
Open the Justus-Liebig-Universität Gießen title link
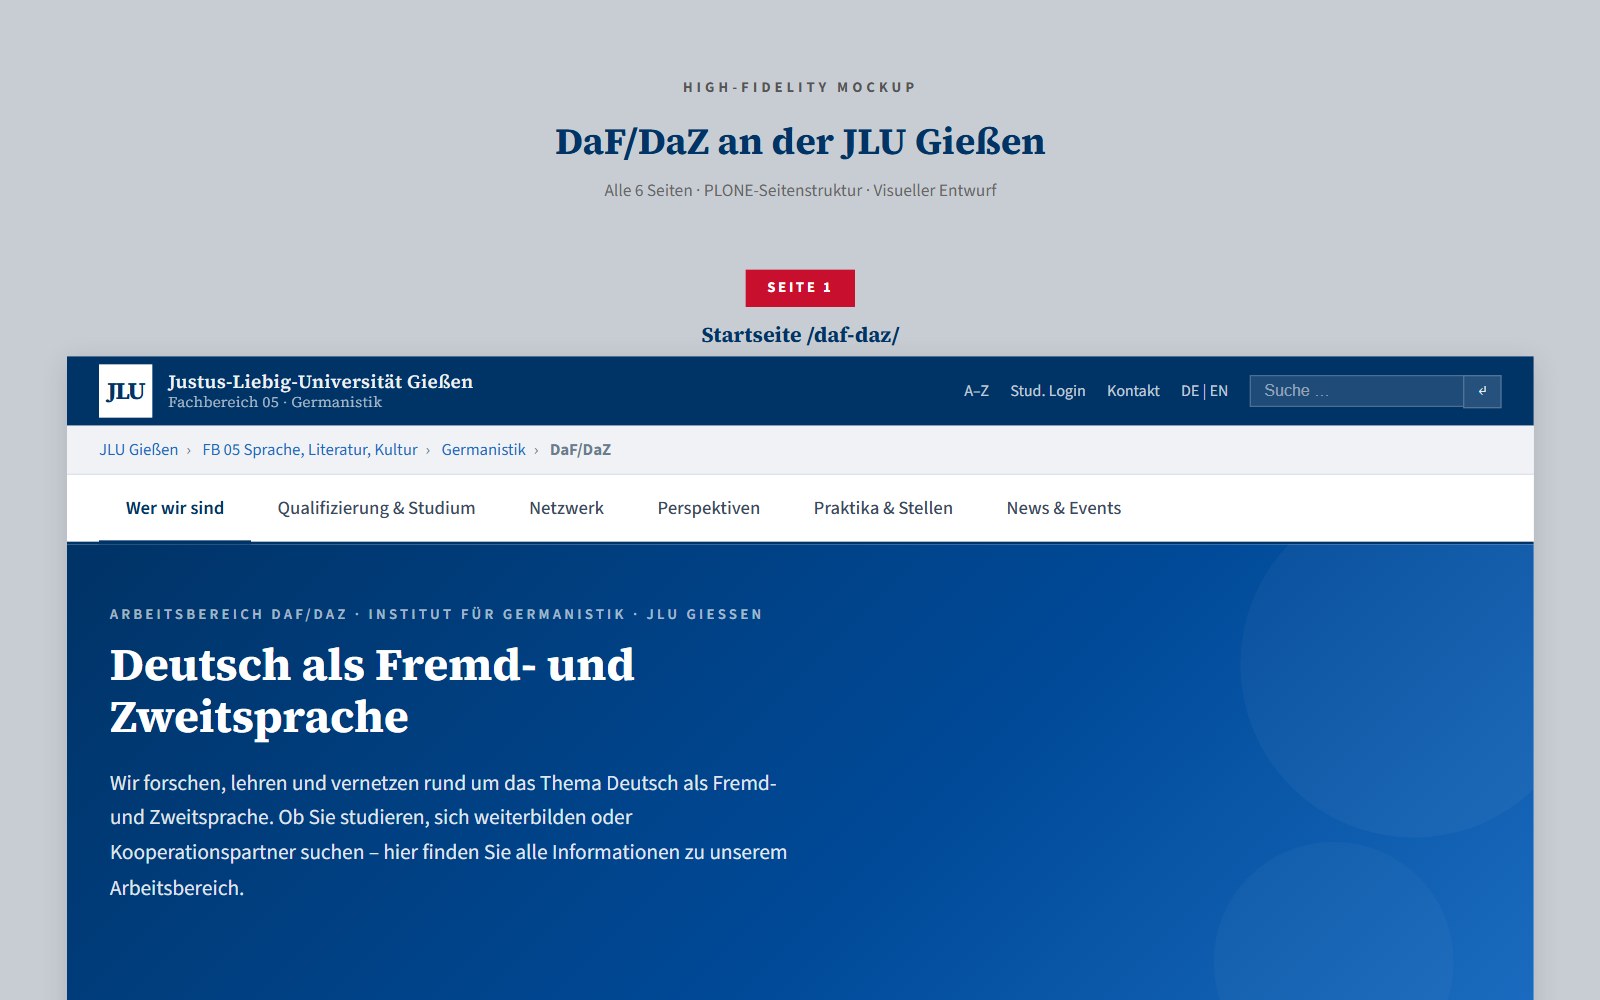[x=320, y=381]
